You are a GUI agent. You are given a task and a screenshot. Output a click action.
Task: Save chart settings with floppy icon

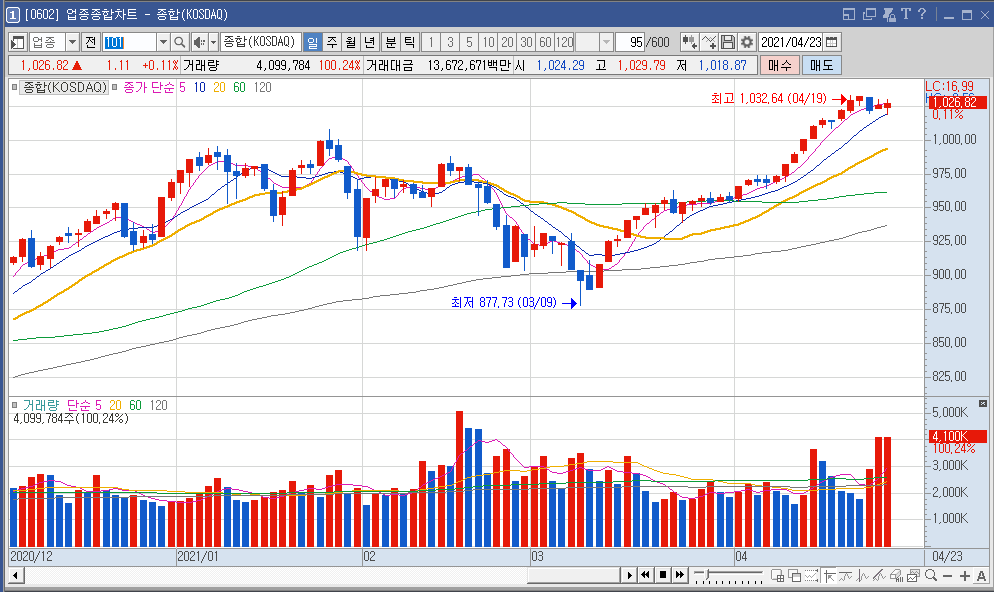tap(728, 42)
